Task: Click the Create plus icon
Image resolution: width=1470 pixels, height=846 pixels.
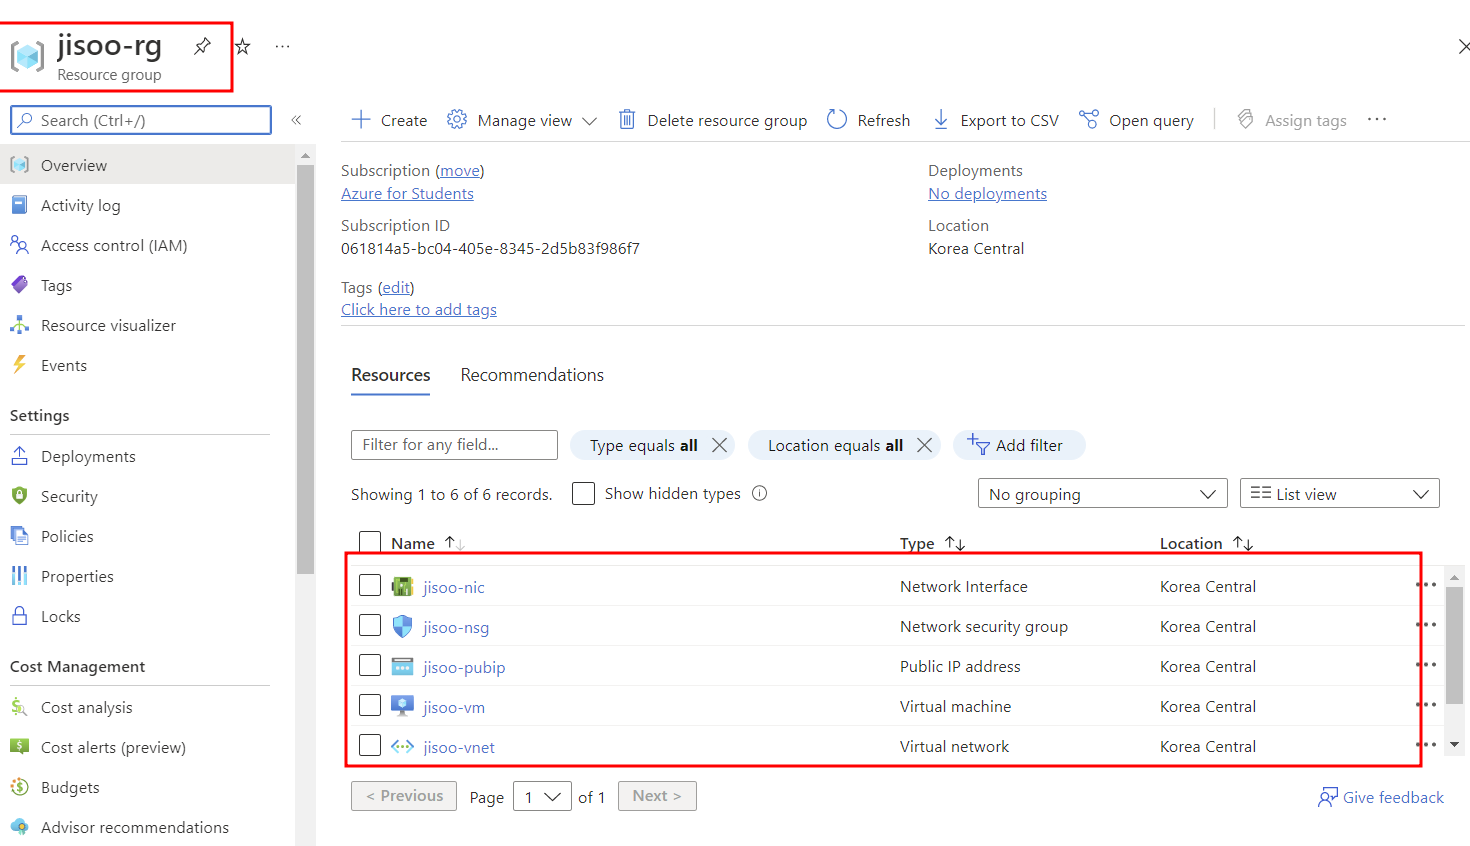Action: coord(361,120)
